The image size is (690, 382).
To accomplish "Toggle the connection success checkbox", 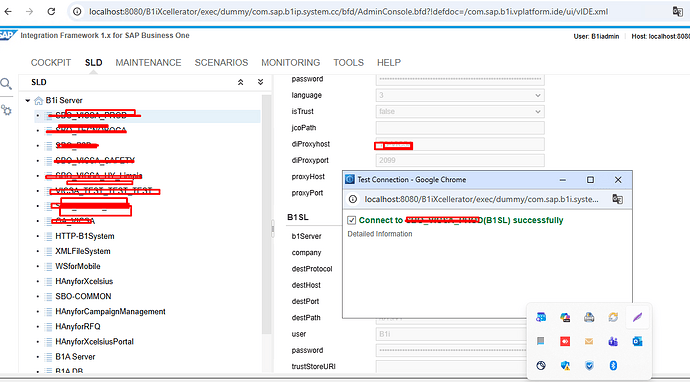I will tap(352, 220).
